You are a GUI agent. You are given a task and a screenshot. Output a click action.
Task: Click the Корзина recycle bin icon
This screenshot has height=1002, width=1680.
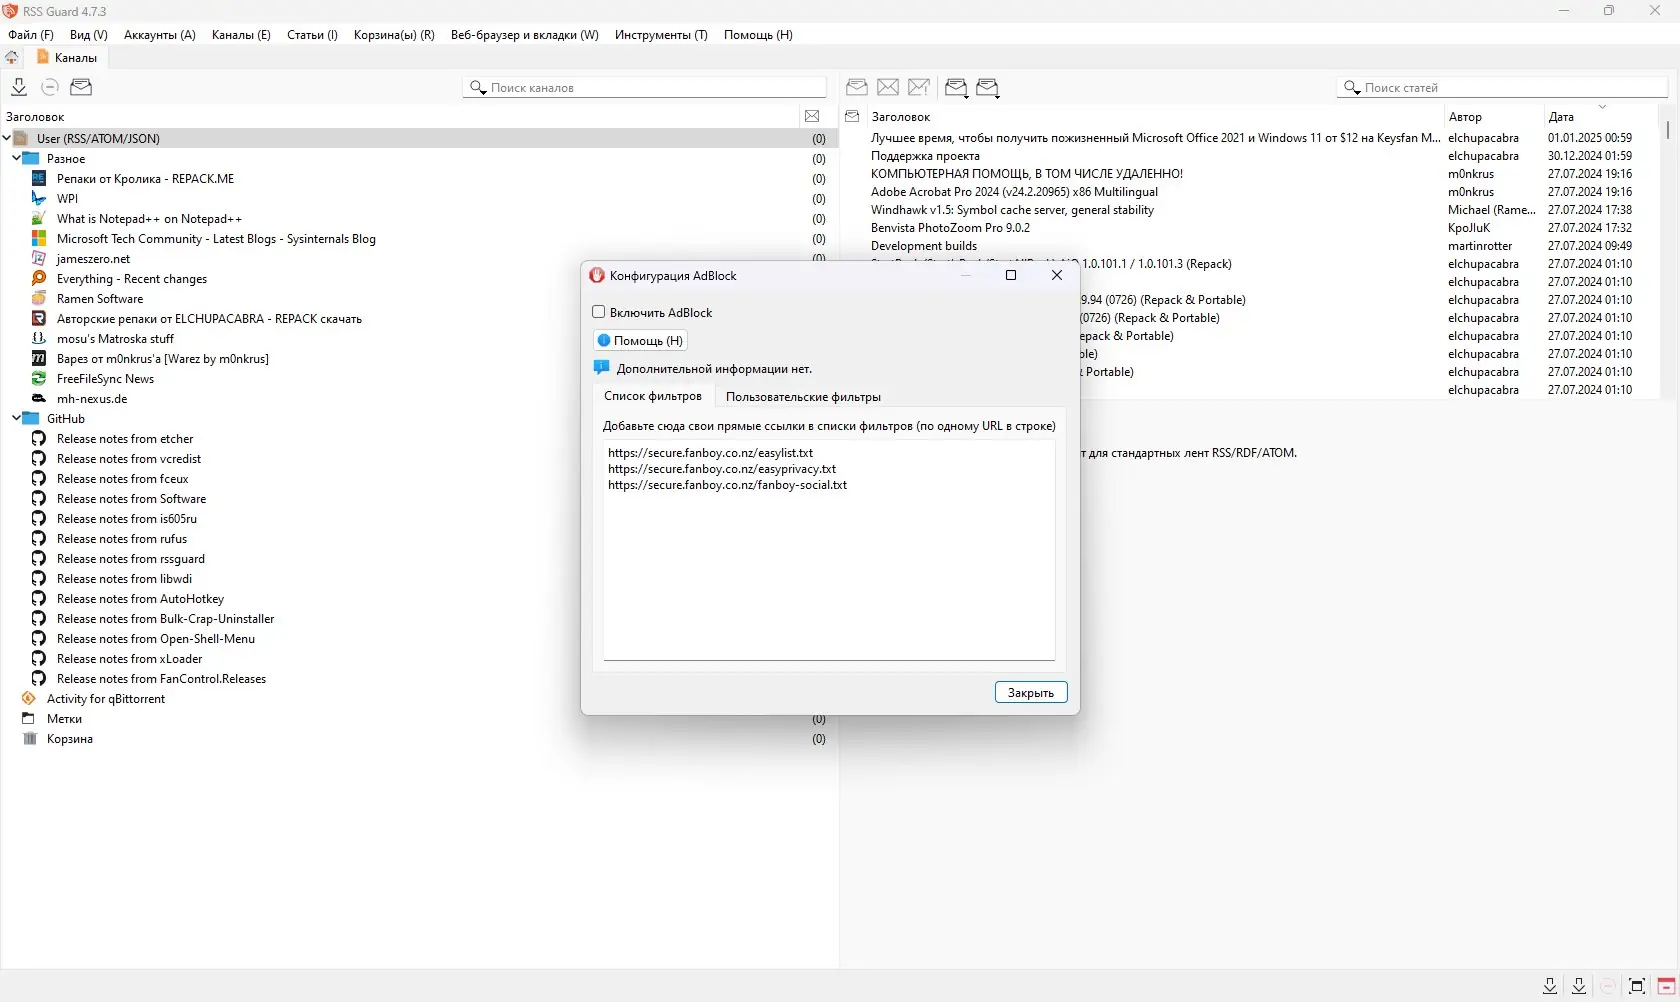click(x=29, y=739)
